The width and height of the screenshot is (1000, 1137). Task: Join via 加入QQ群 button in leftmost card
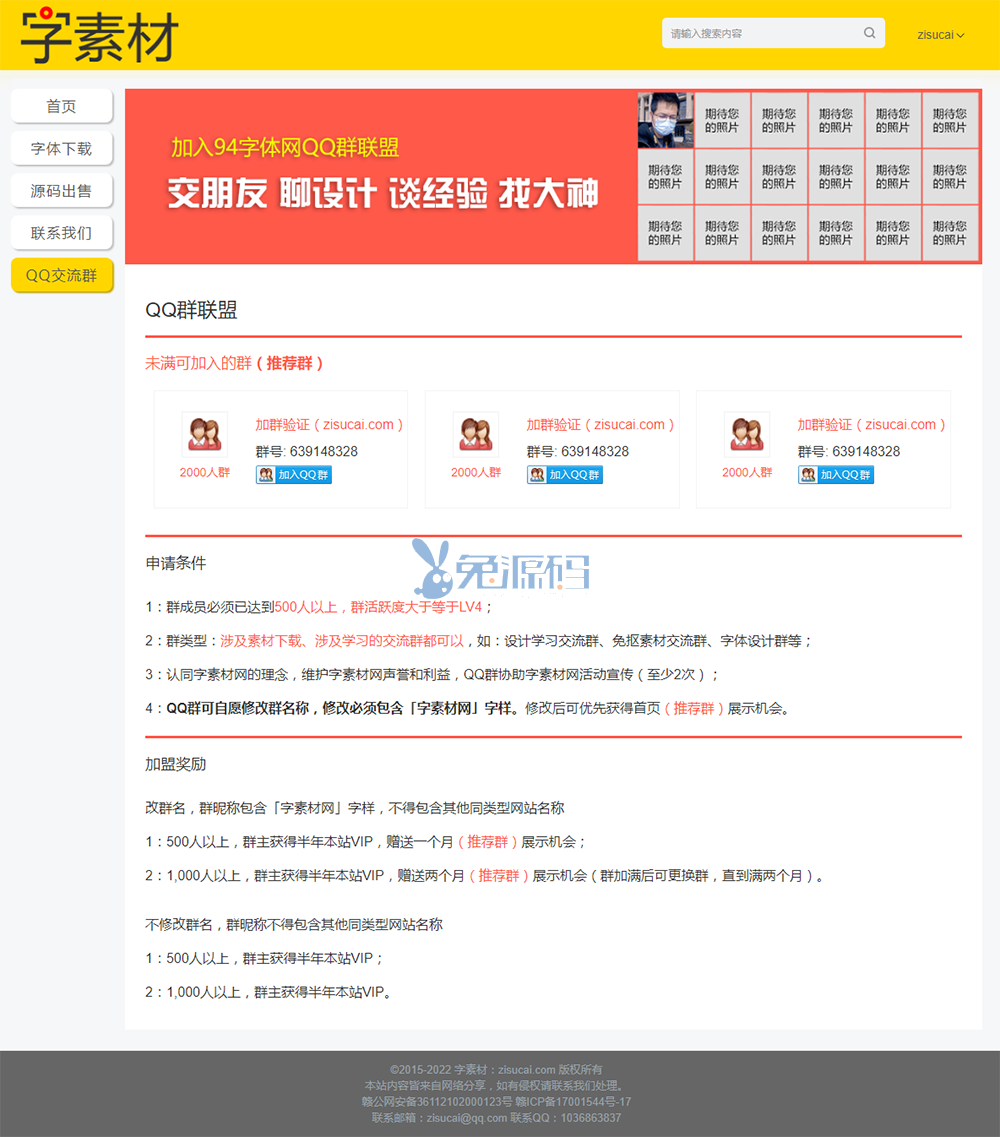click(x=294, y=475)
